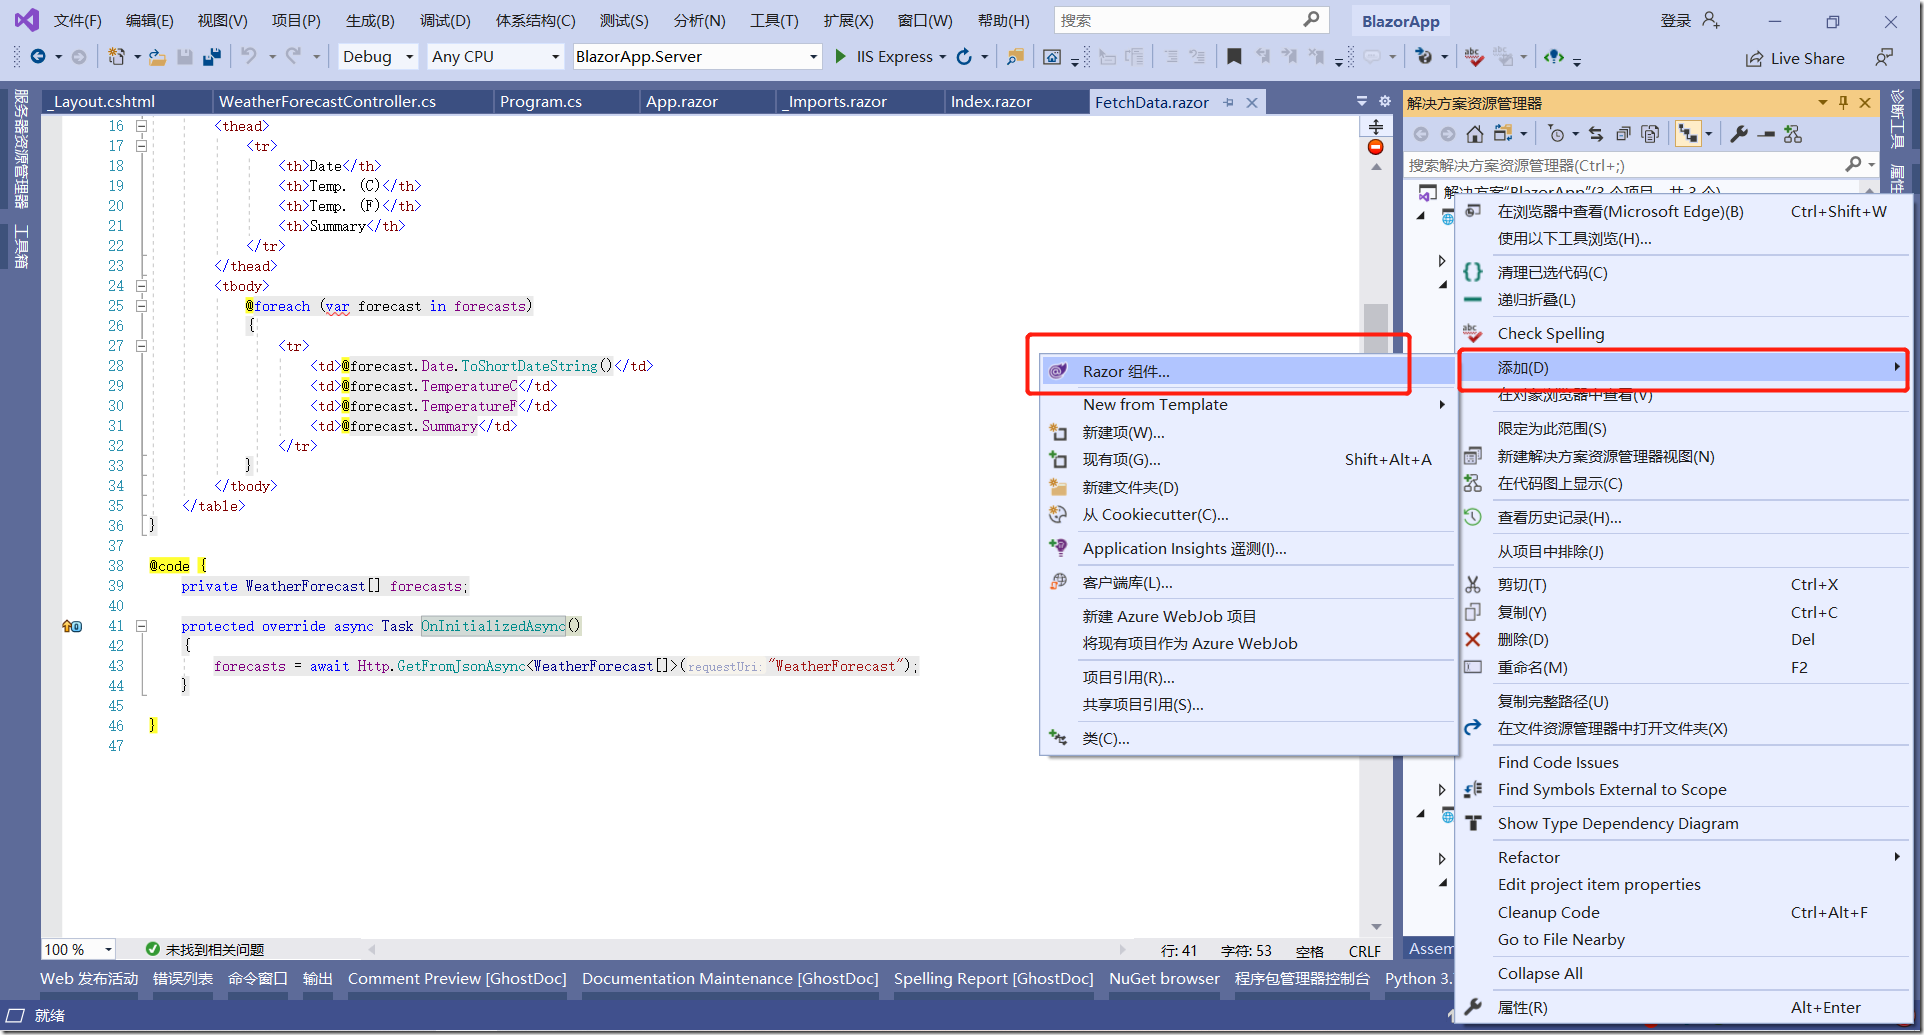Click the CRLF line ending indicator

(1364, 951)
